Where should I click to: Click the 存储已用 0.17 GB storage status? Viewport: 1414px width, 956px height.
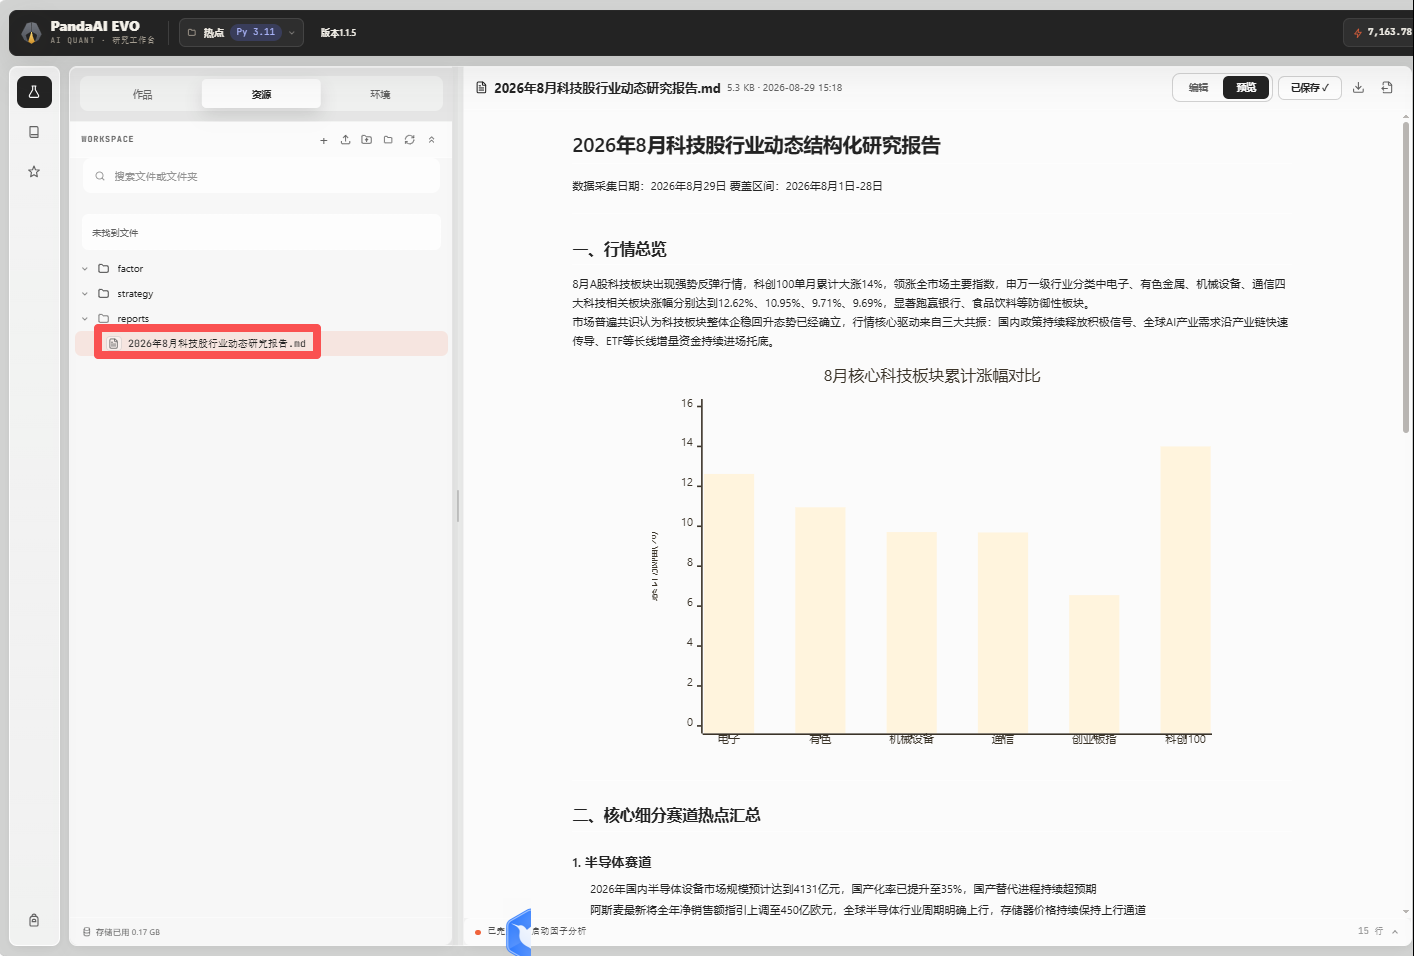121,932
